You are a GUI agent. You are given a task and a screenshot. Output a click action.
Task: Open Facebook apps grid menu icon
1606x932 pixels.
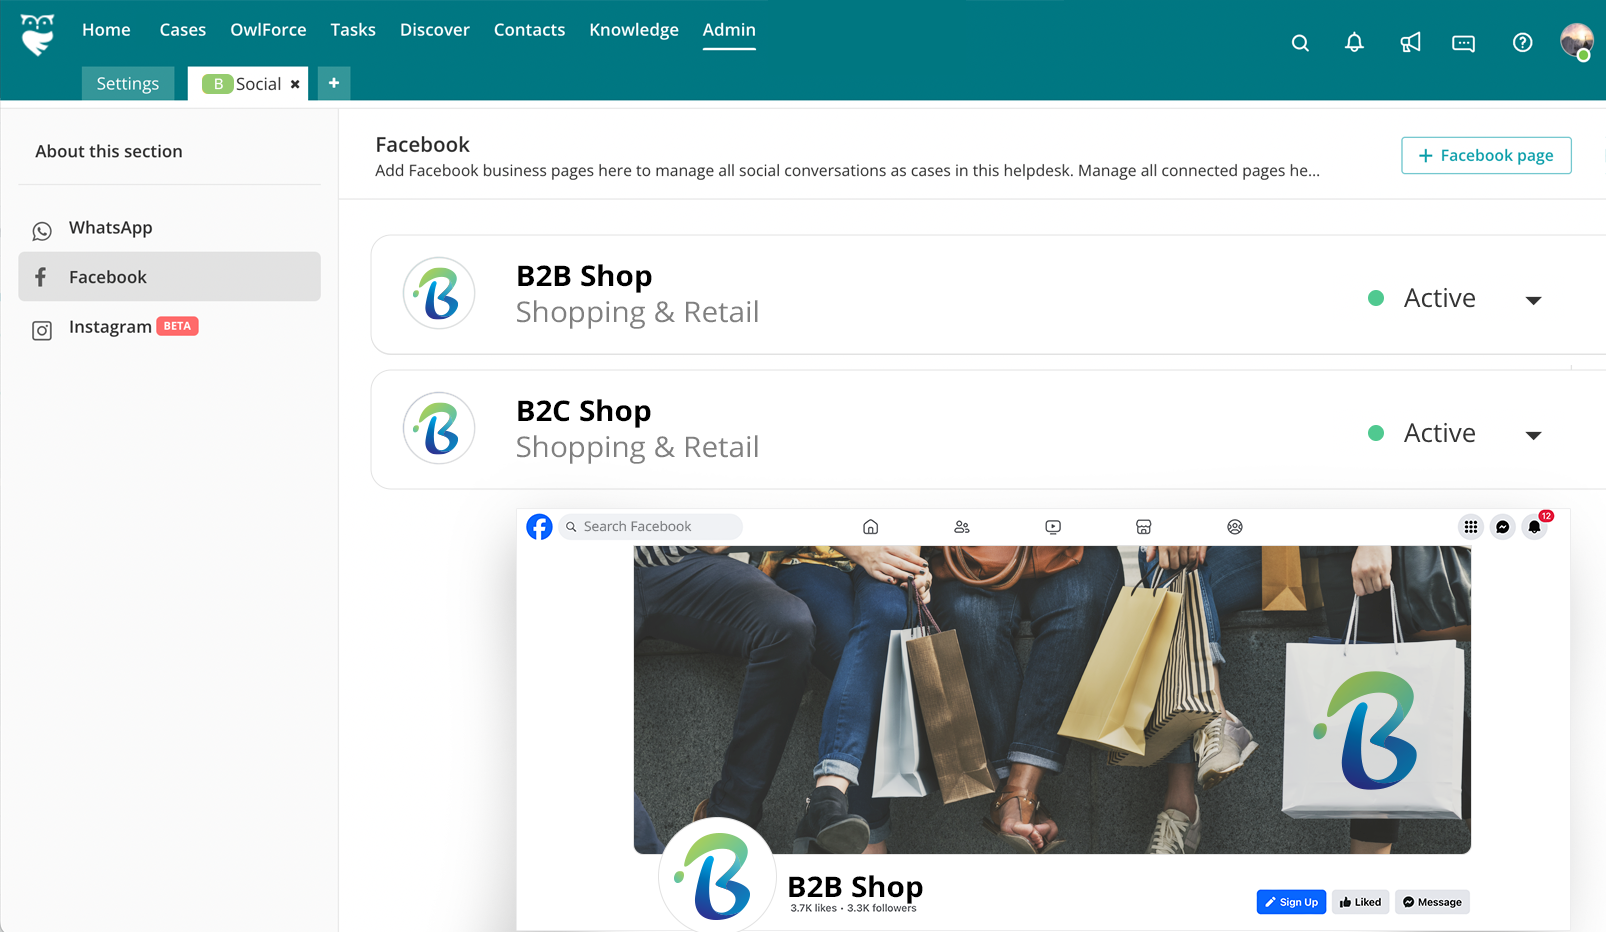(x=1470, y=527)
